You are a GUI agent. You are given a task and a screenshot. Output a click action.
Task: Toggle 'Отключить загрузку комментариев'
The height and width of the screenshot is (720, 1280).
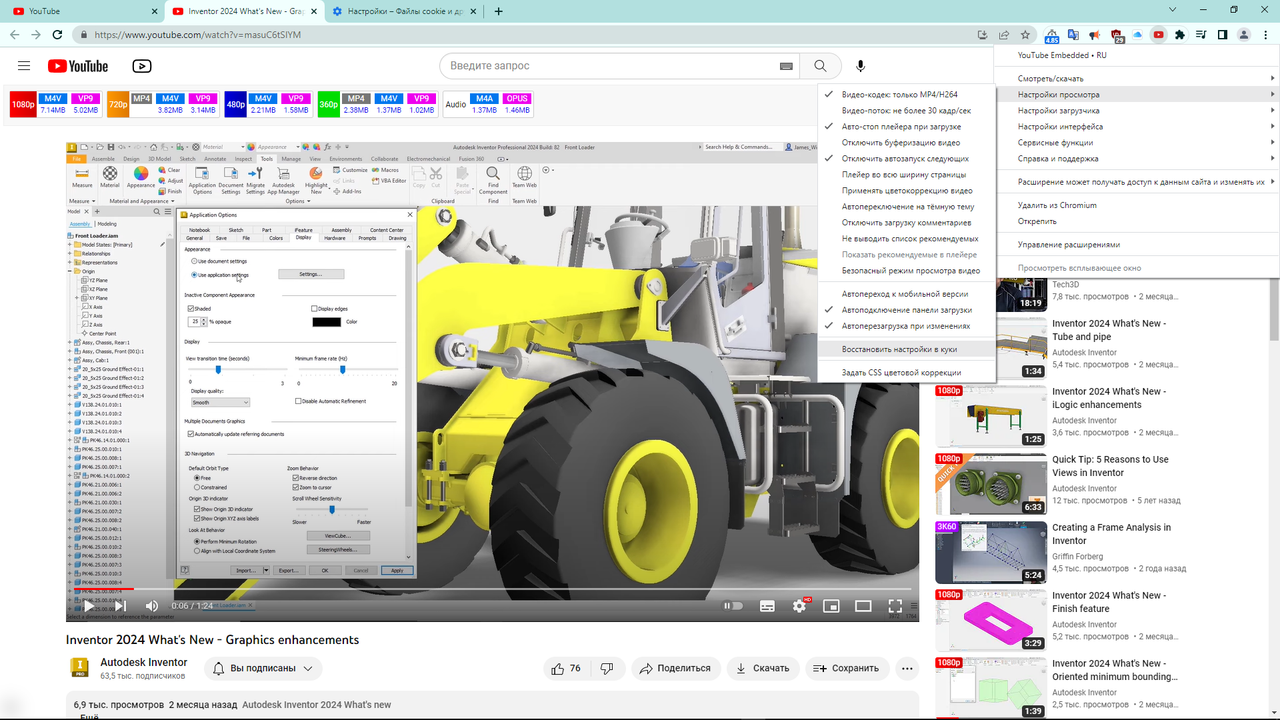tap(907, 223)
